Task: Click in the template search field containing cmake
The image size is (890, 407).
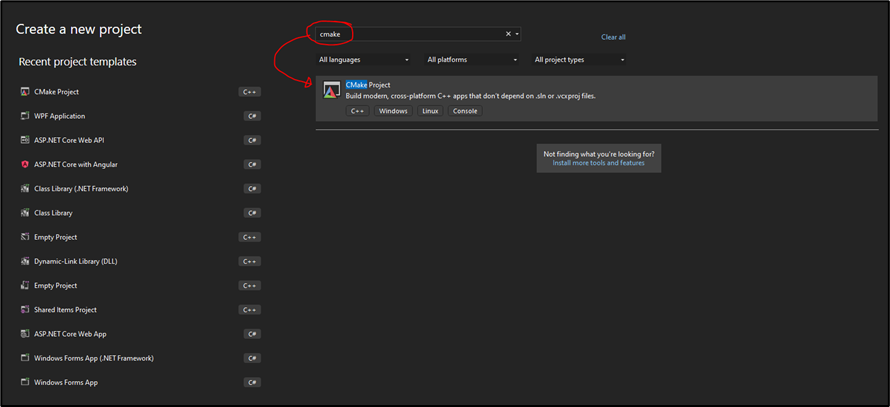Action: tap(418, 34)
